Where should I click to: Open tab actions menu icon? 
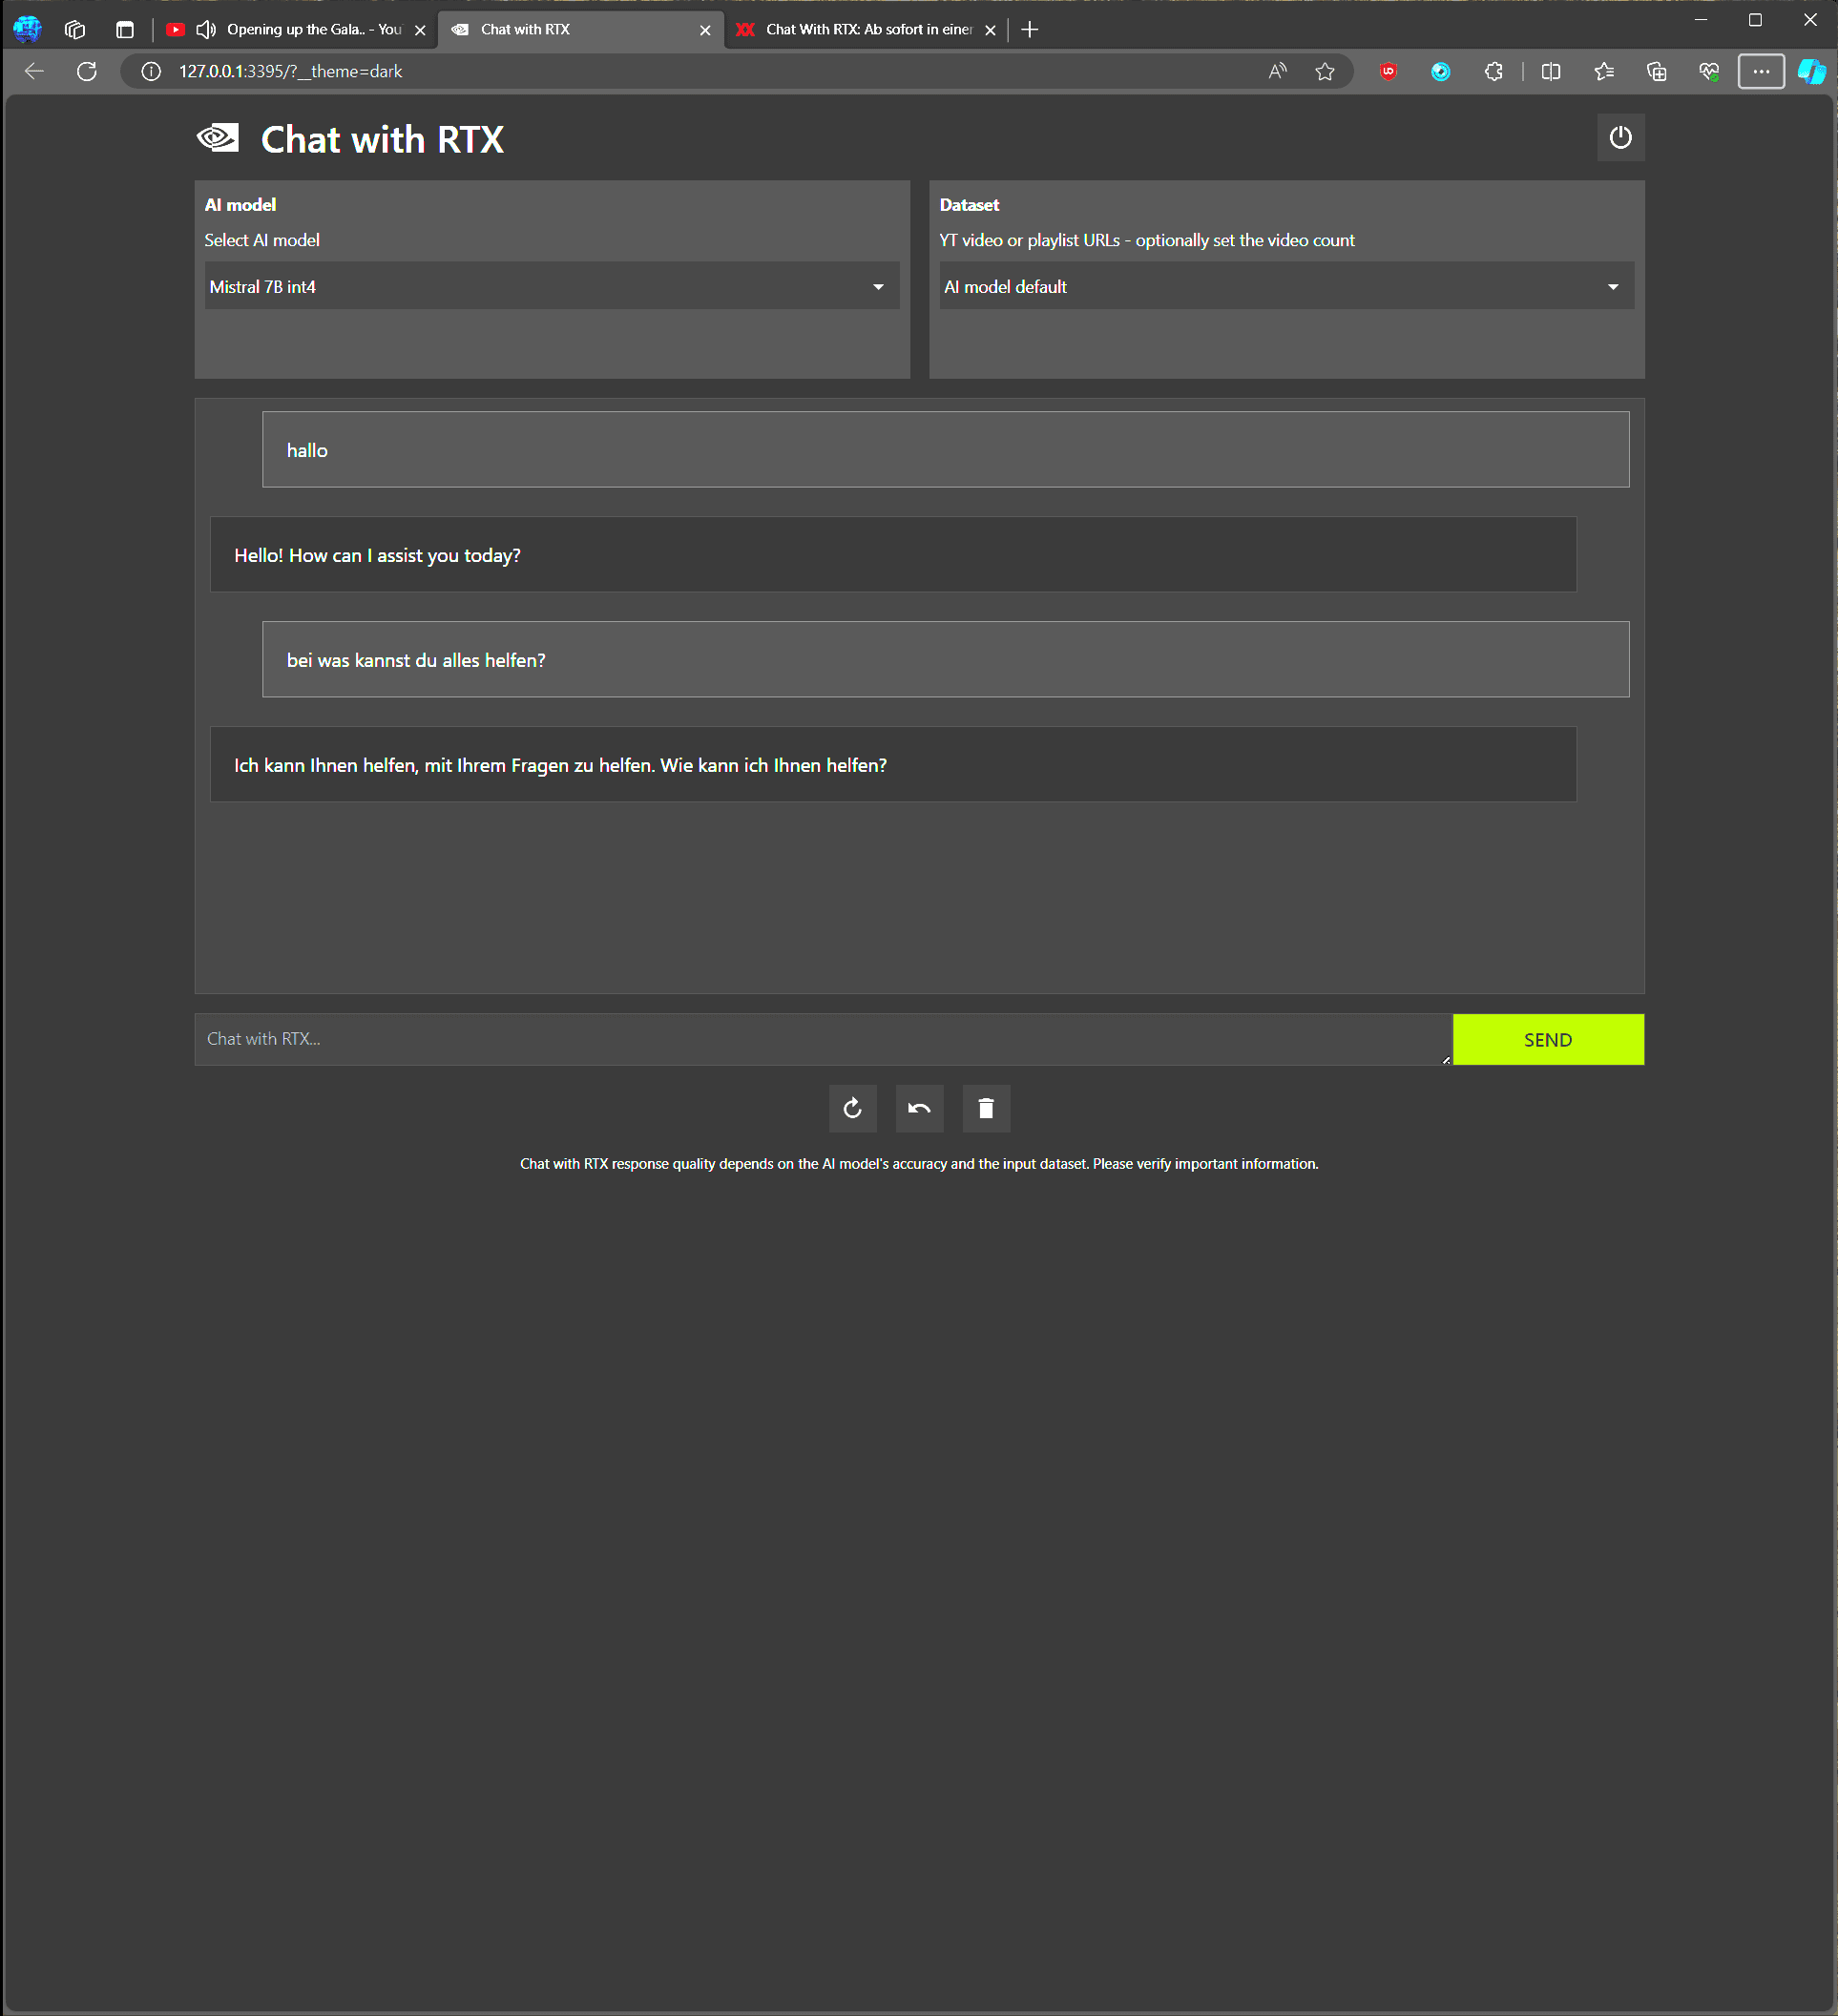(125, 29)
